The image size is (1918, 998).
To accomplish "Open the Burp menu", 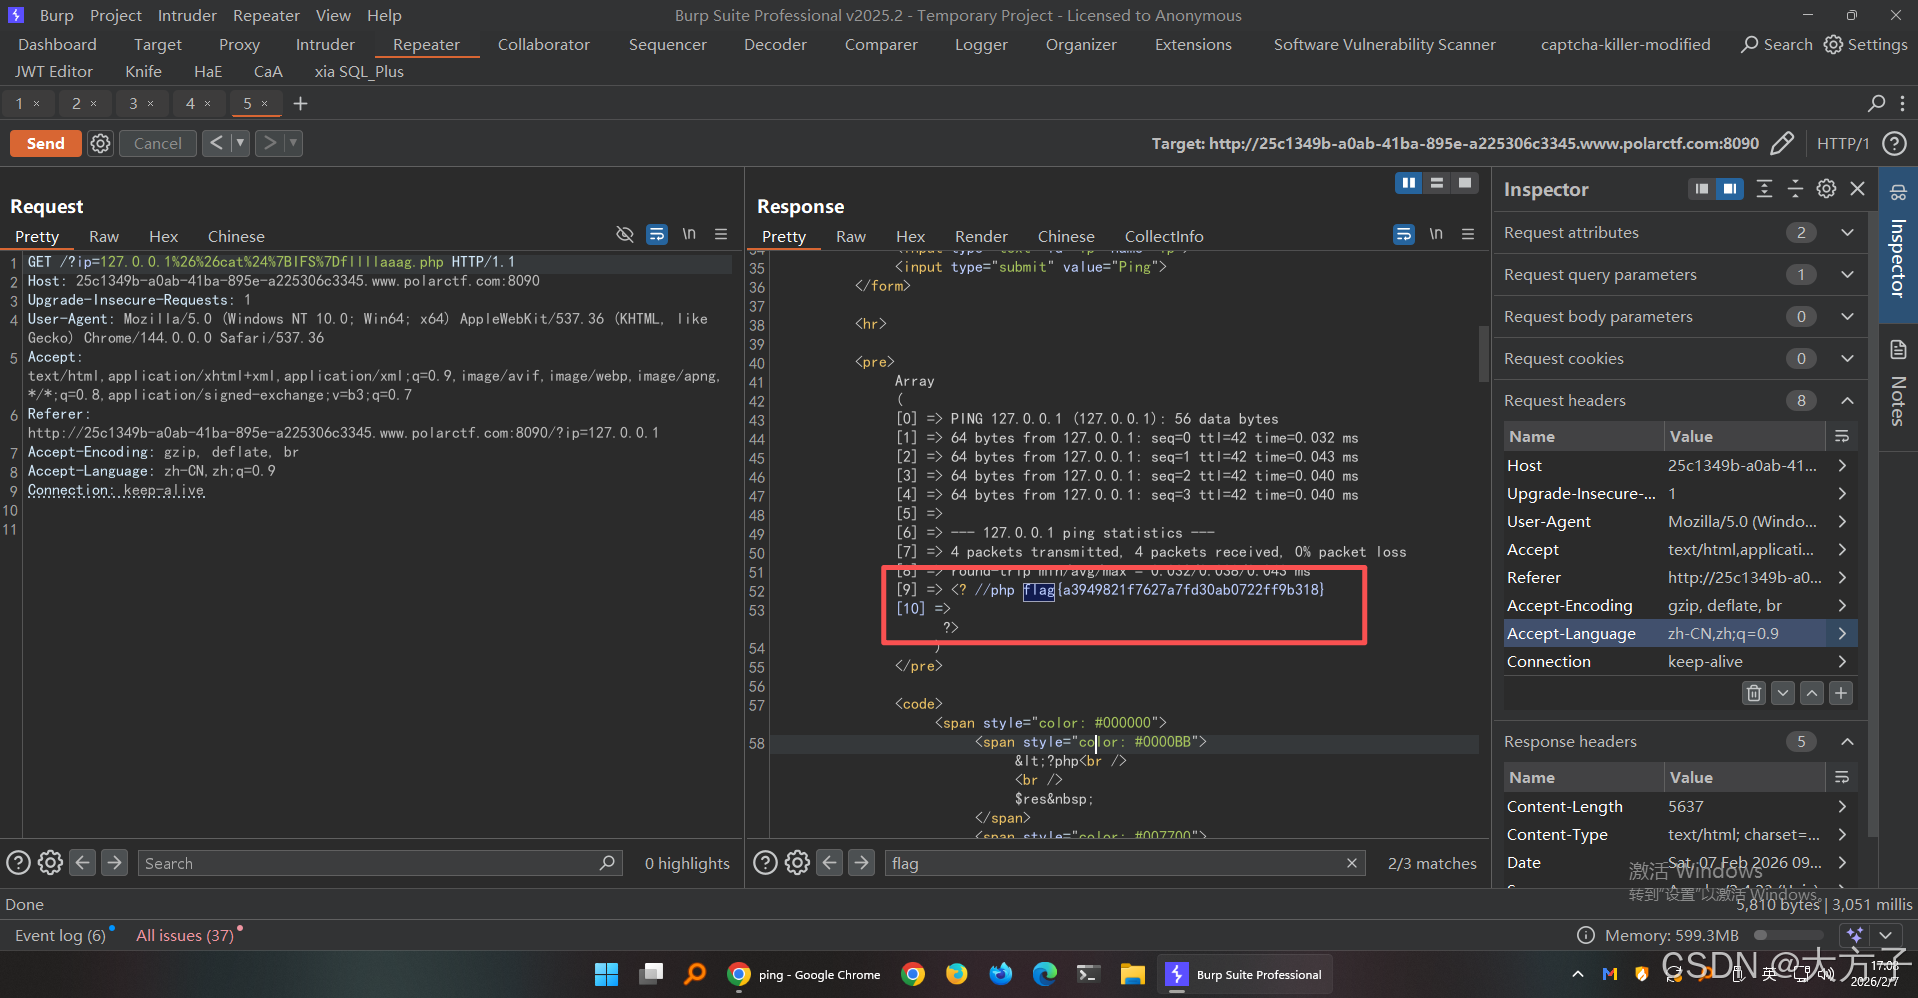I will coord(56,15).
